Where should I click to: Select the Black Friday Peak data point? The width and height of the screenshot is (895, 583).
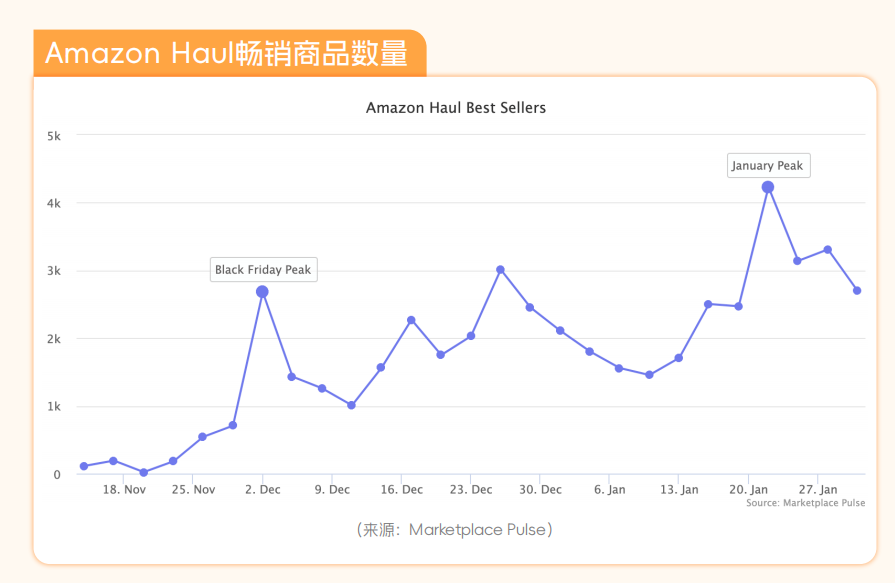tap(262, 292)
